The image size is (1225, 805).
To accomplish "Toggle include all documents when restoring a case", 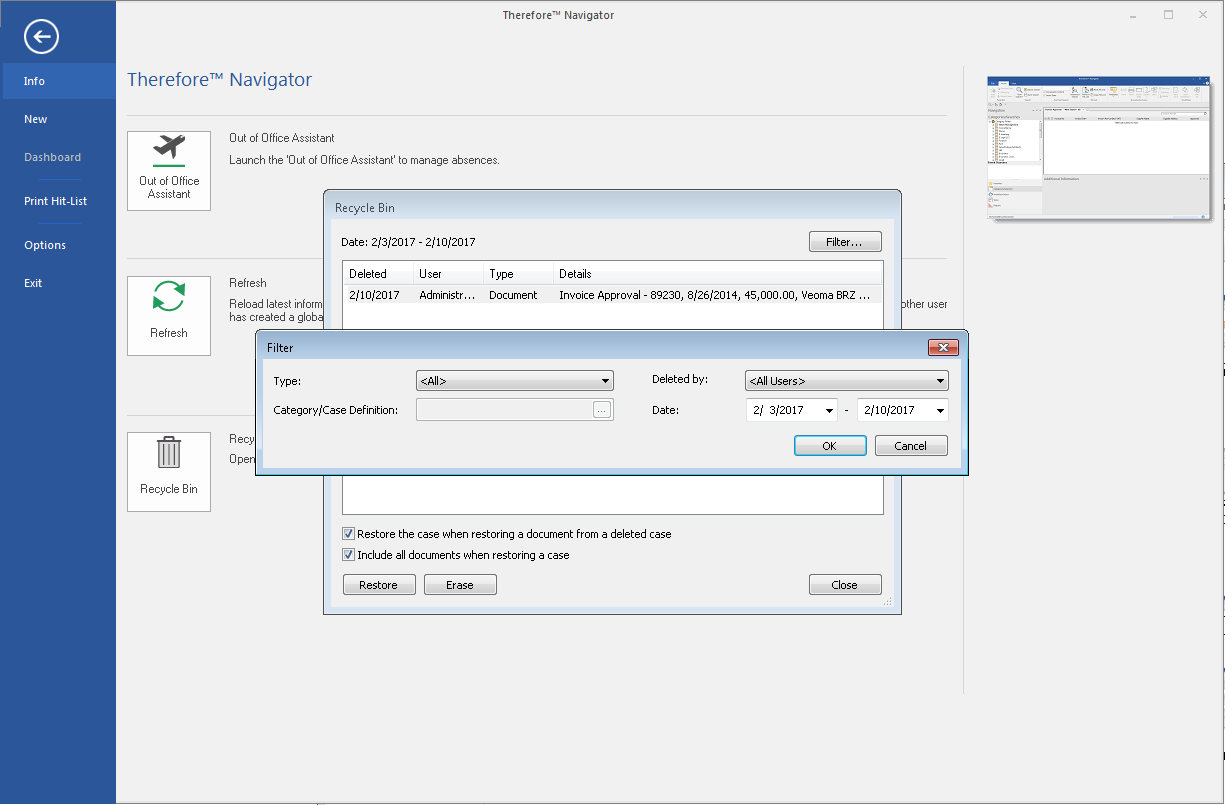I will point(348,554).
